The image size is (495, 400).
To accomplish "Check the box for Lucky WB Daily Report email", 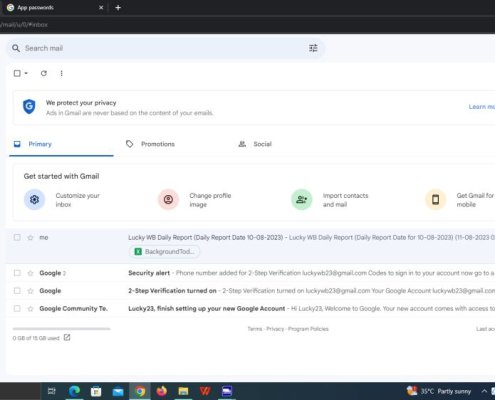I will click(17, 237).
